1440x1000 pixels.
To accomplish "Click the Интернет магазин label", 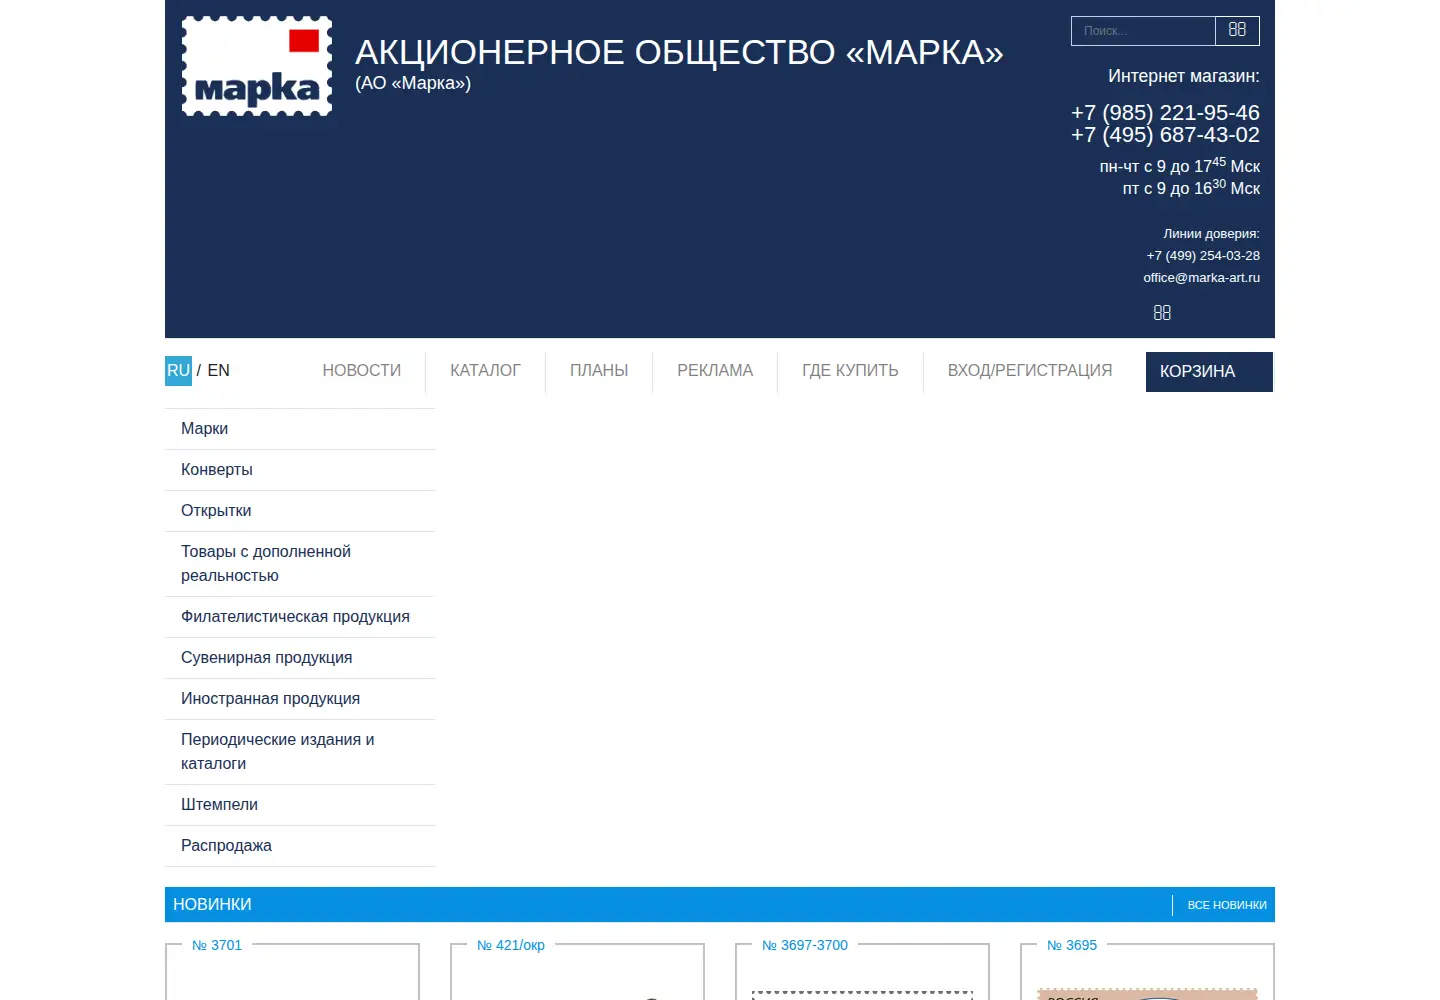I will tap(1184, 76).
